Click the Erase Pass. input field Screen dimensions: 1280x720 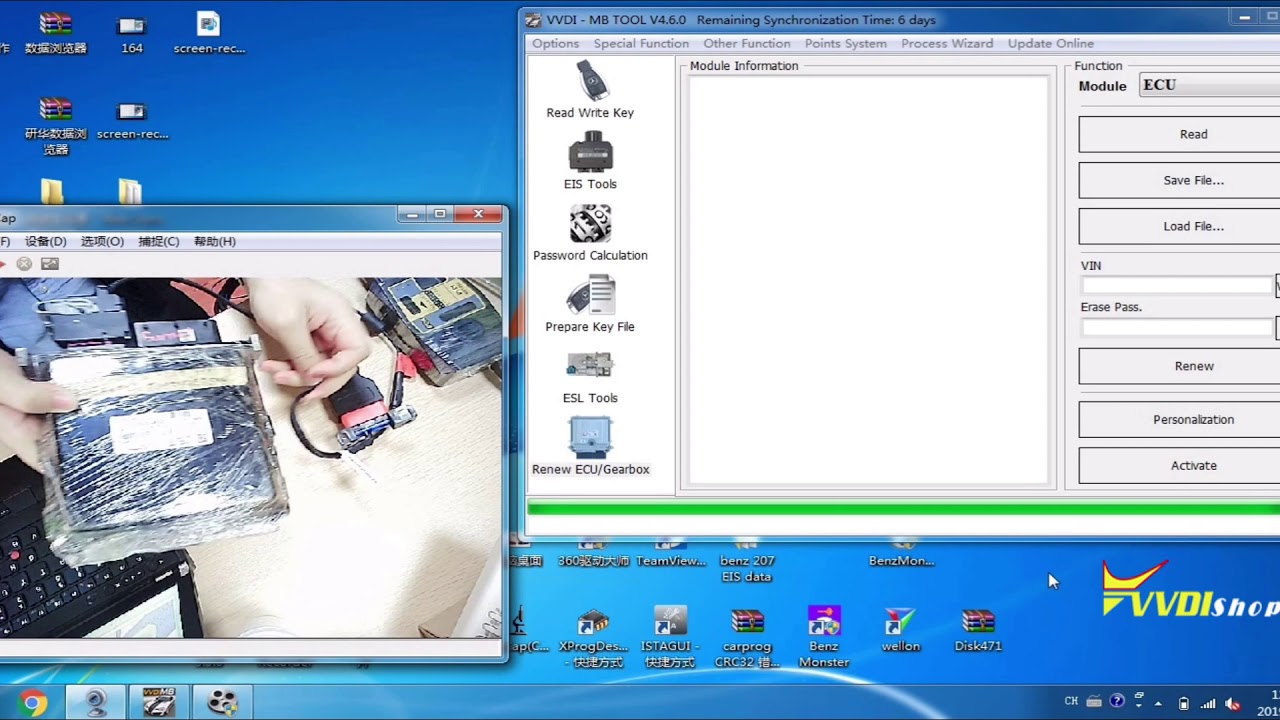(1176, 328)
